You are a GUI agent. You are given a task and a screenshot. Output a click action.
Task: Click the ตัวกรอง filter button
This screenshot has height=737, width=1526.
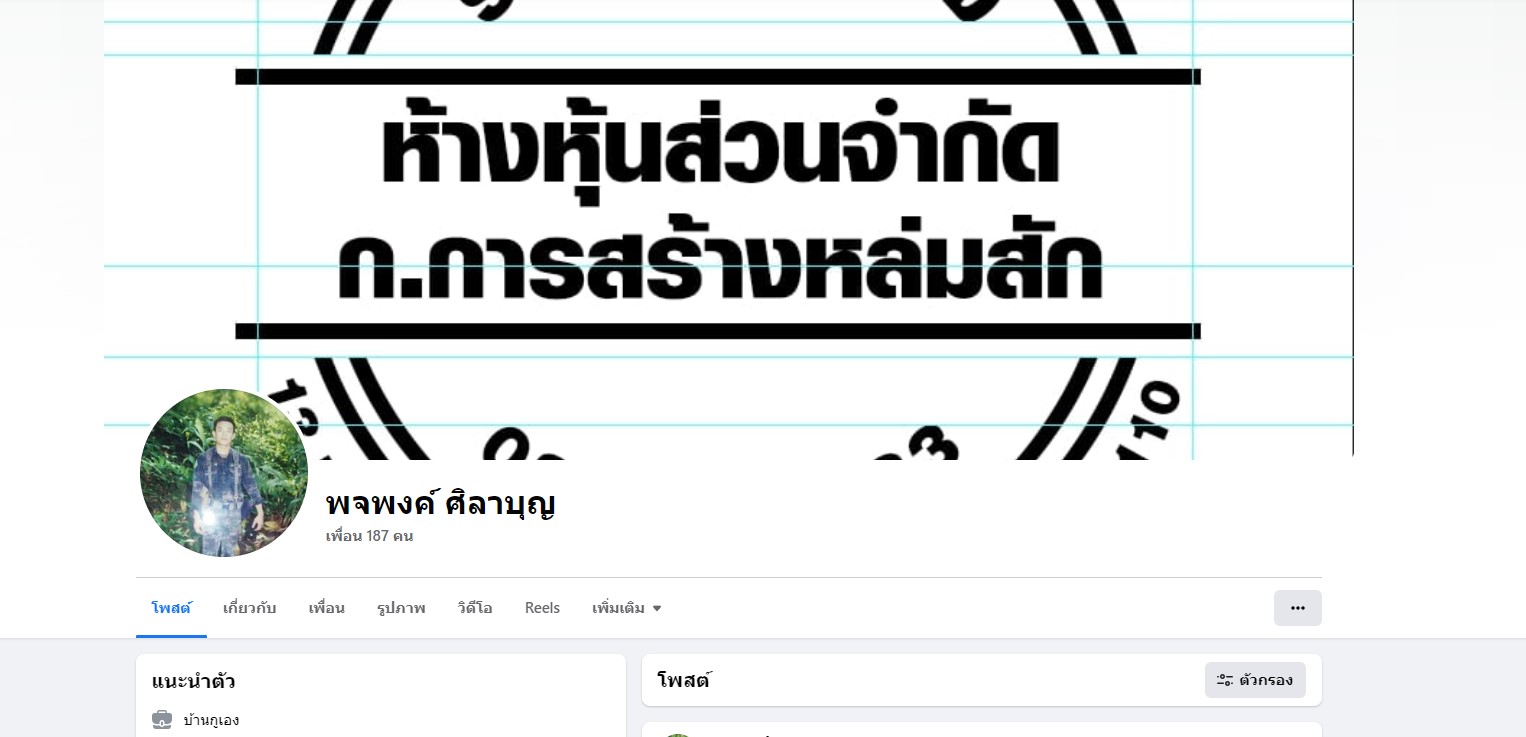[x=1255, y=680]
